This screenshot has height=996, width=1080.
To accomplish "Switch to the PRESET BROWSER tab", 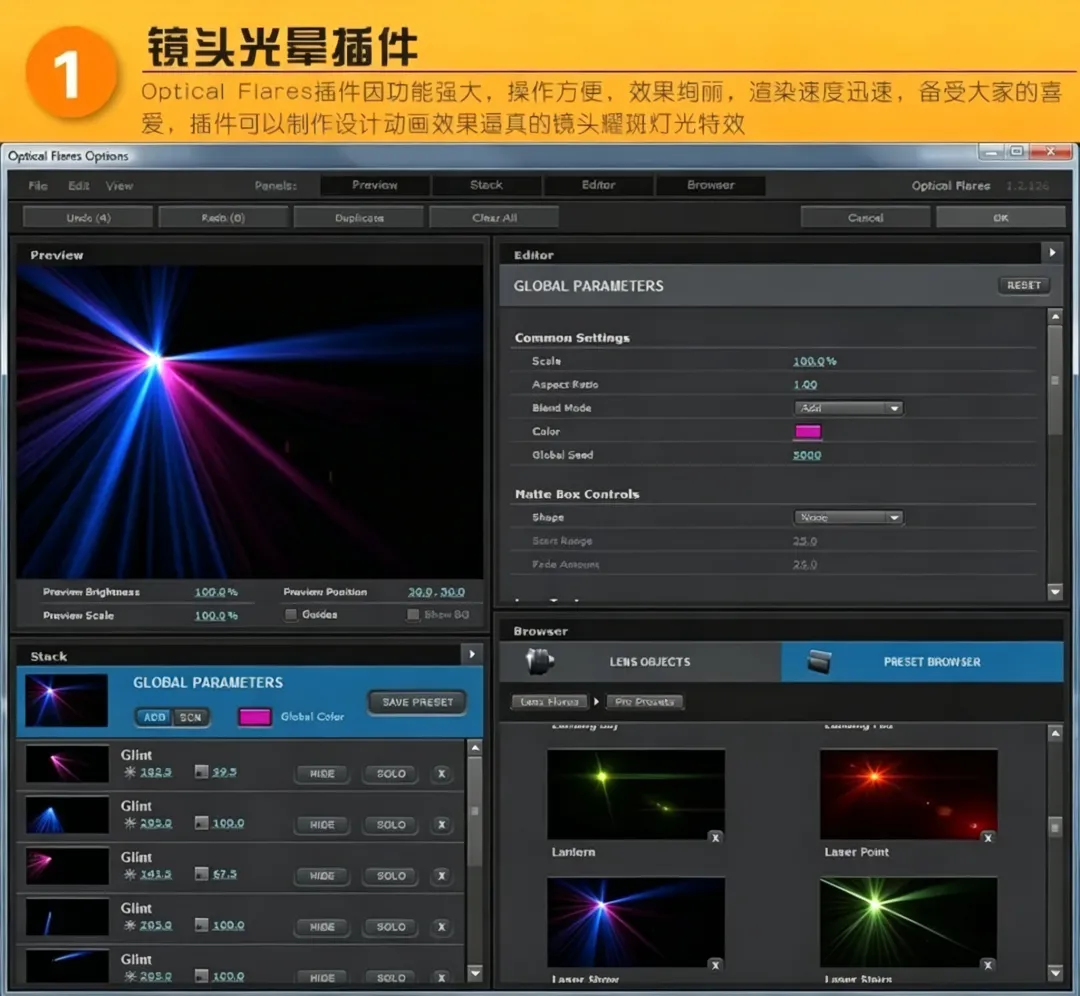I will tap(922, 662).
